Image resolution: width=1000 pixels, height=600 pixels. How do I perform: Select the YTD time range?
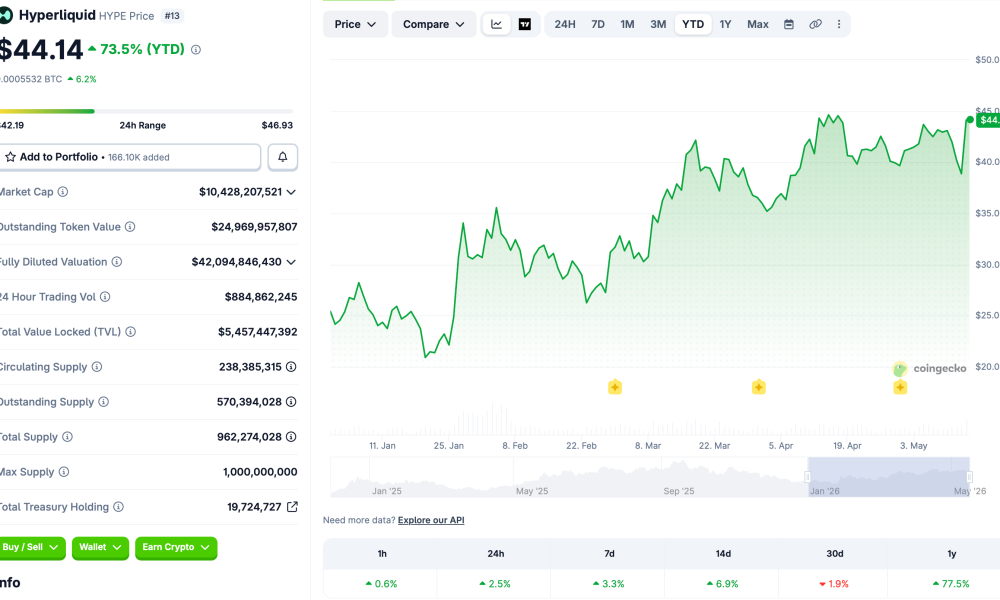(693, 24)
